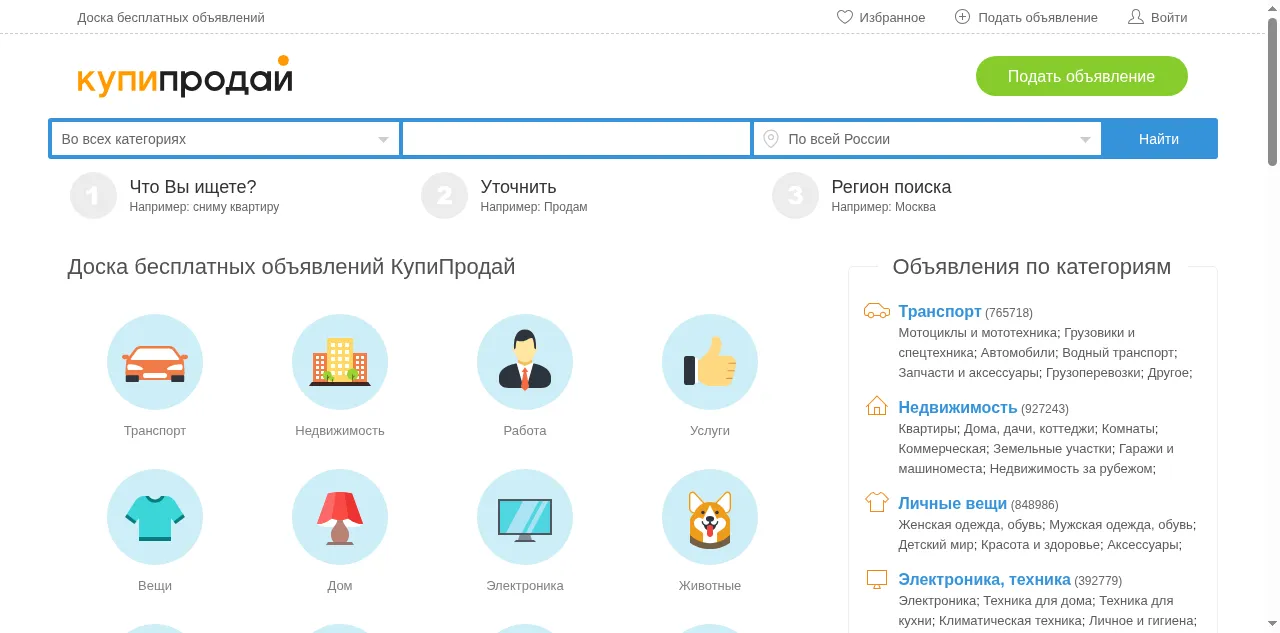The height and width of the screenshot is (633, 1280).
Task: Click the КупиПродай logo
Action: [185, 77]
